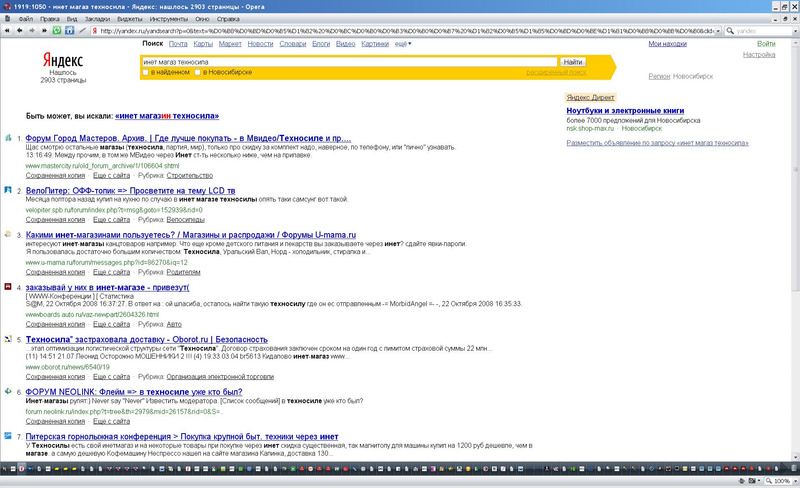Open the address bar history dropdown
The image size is (800, 488).
click(x=718, y=31)
